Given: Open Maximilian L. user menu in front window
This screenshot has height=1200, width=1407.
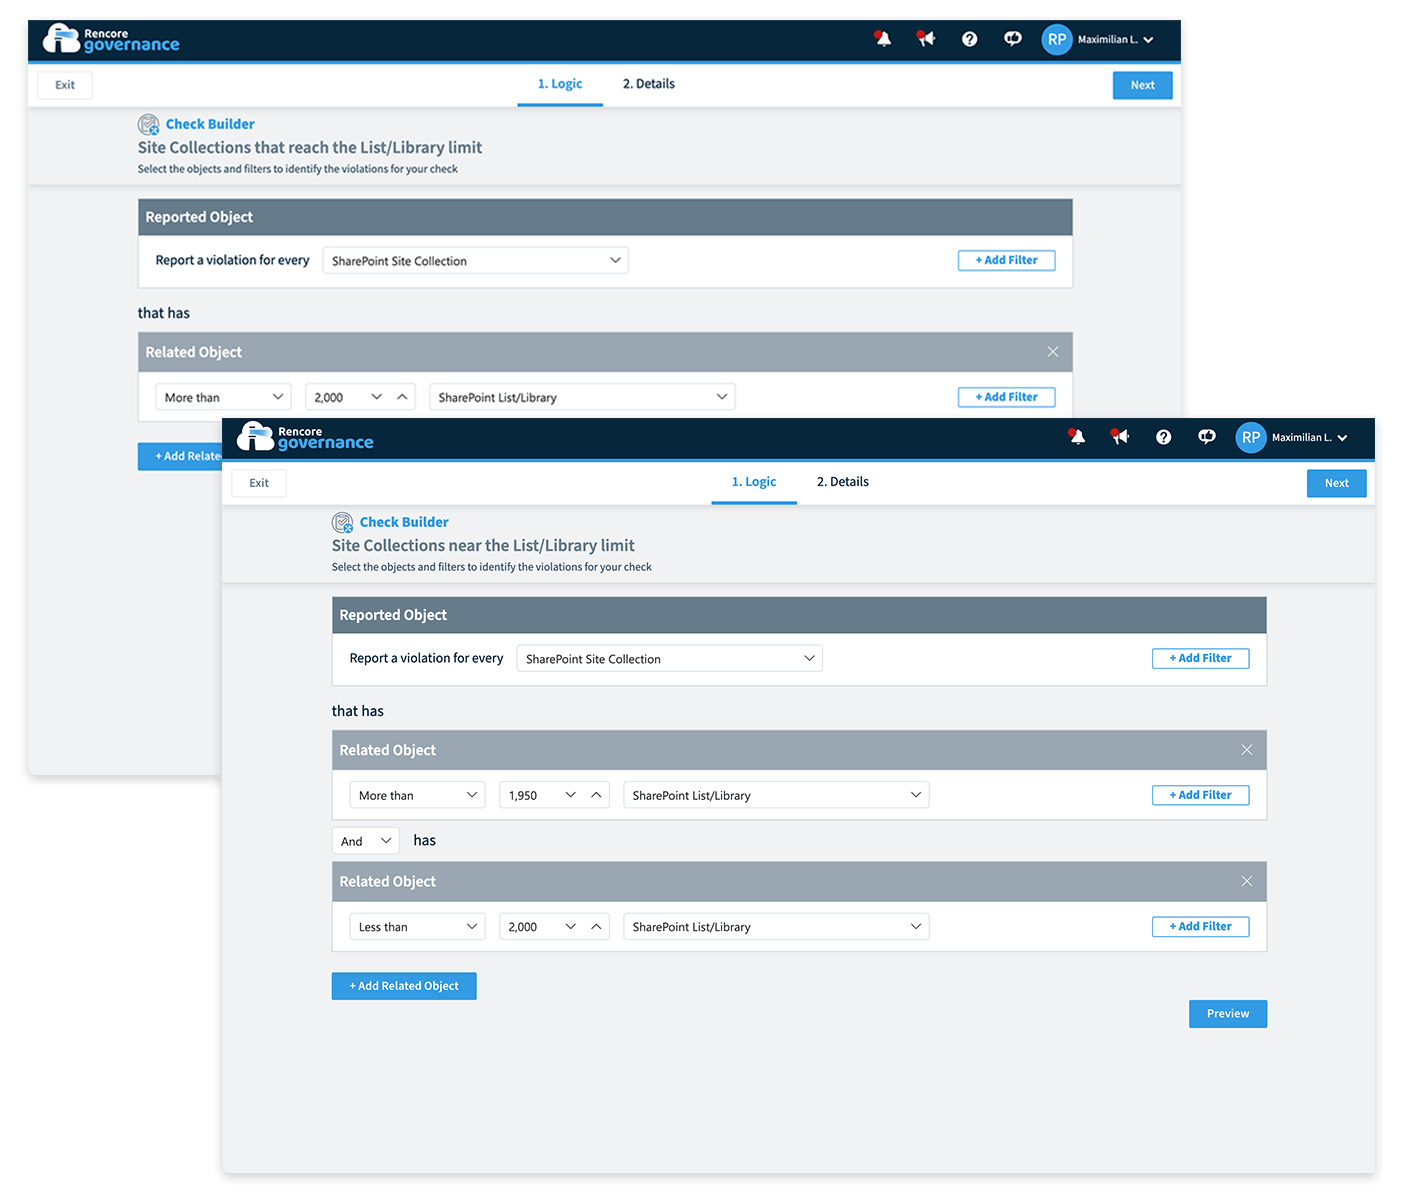Looking at the screenshot, I should (1311, 437).
